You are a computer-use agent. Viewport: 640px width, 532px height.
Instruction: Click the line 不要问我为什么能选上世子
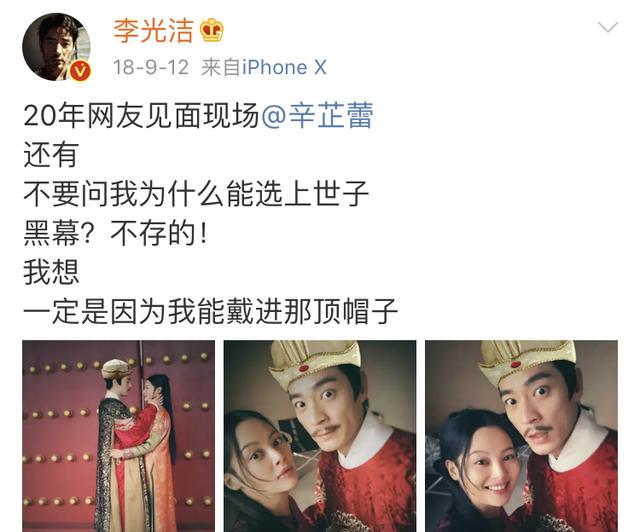coord(196,194)
